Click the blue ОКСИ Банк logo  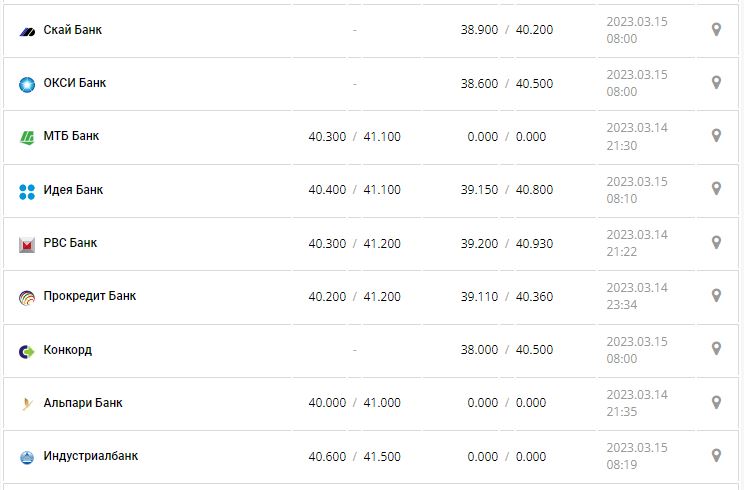point(27,84)
